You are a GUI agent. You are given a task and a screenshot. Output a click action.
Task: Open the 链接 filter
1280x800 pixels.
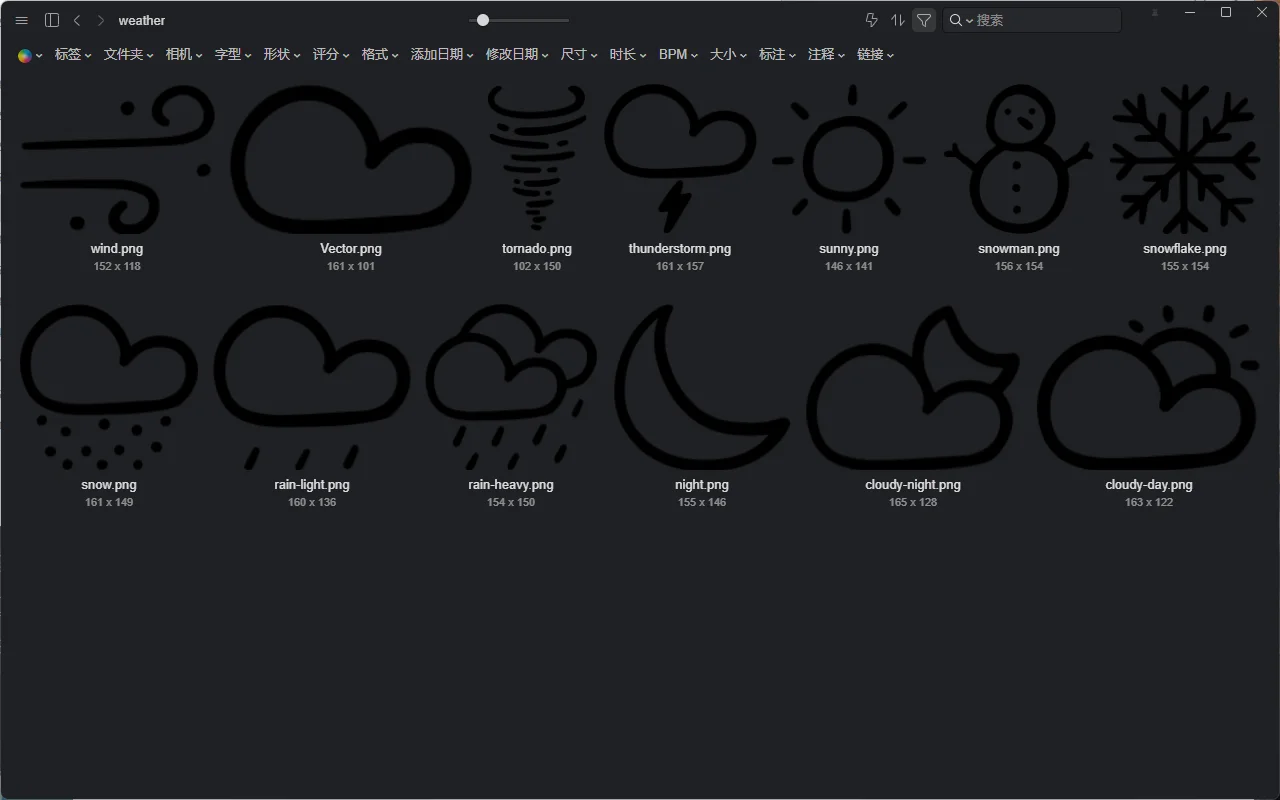click(x=875, y=55)
